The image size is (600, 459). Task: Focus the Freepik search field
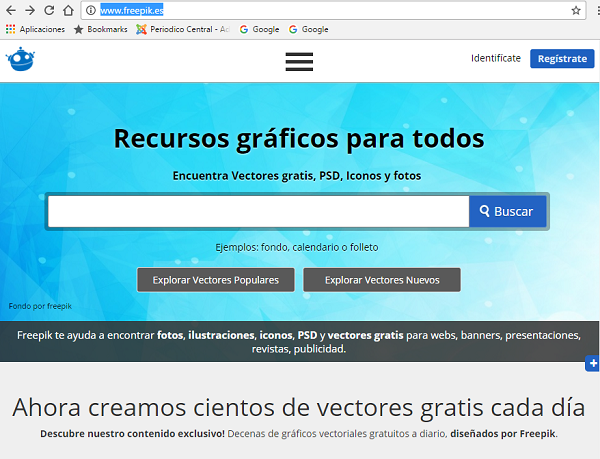259,212
